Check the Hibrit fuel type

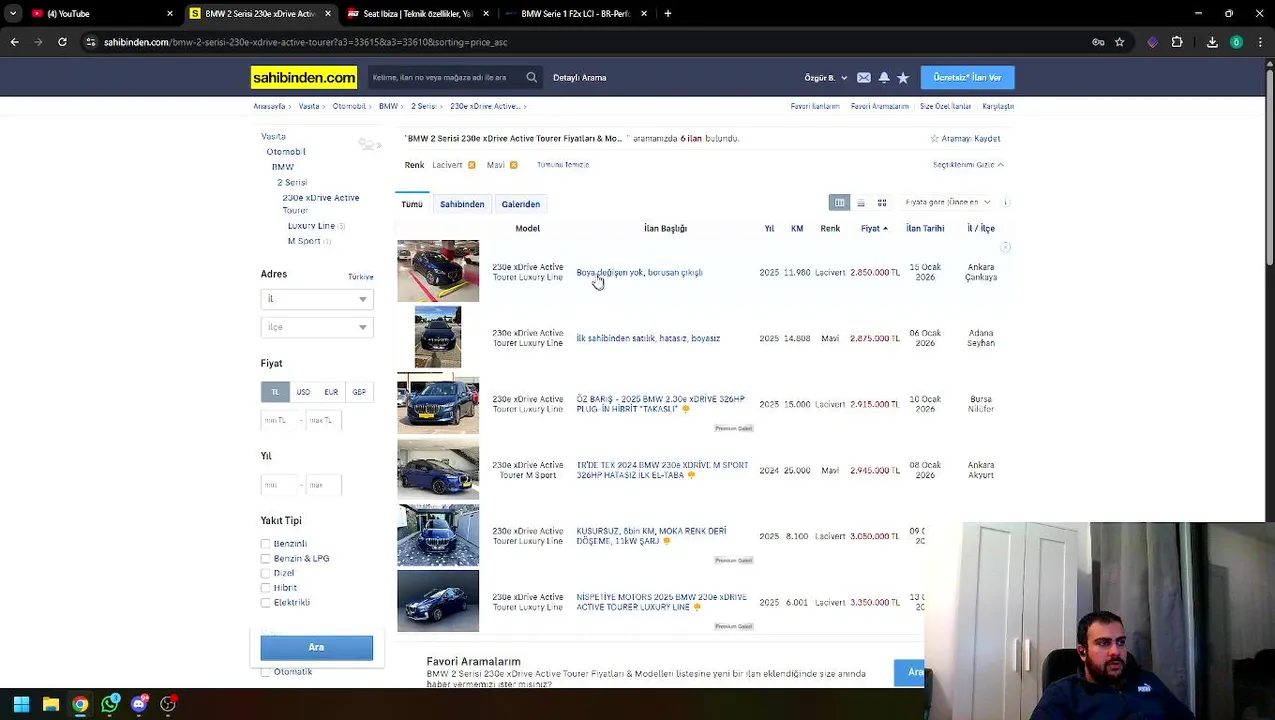pyautogui.click(x=266, y=588)
